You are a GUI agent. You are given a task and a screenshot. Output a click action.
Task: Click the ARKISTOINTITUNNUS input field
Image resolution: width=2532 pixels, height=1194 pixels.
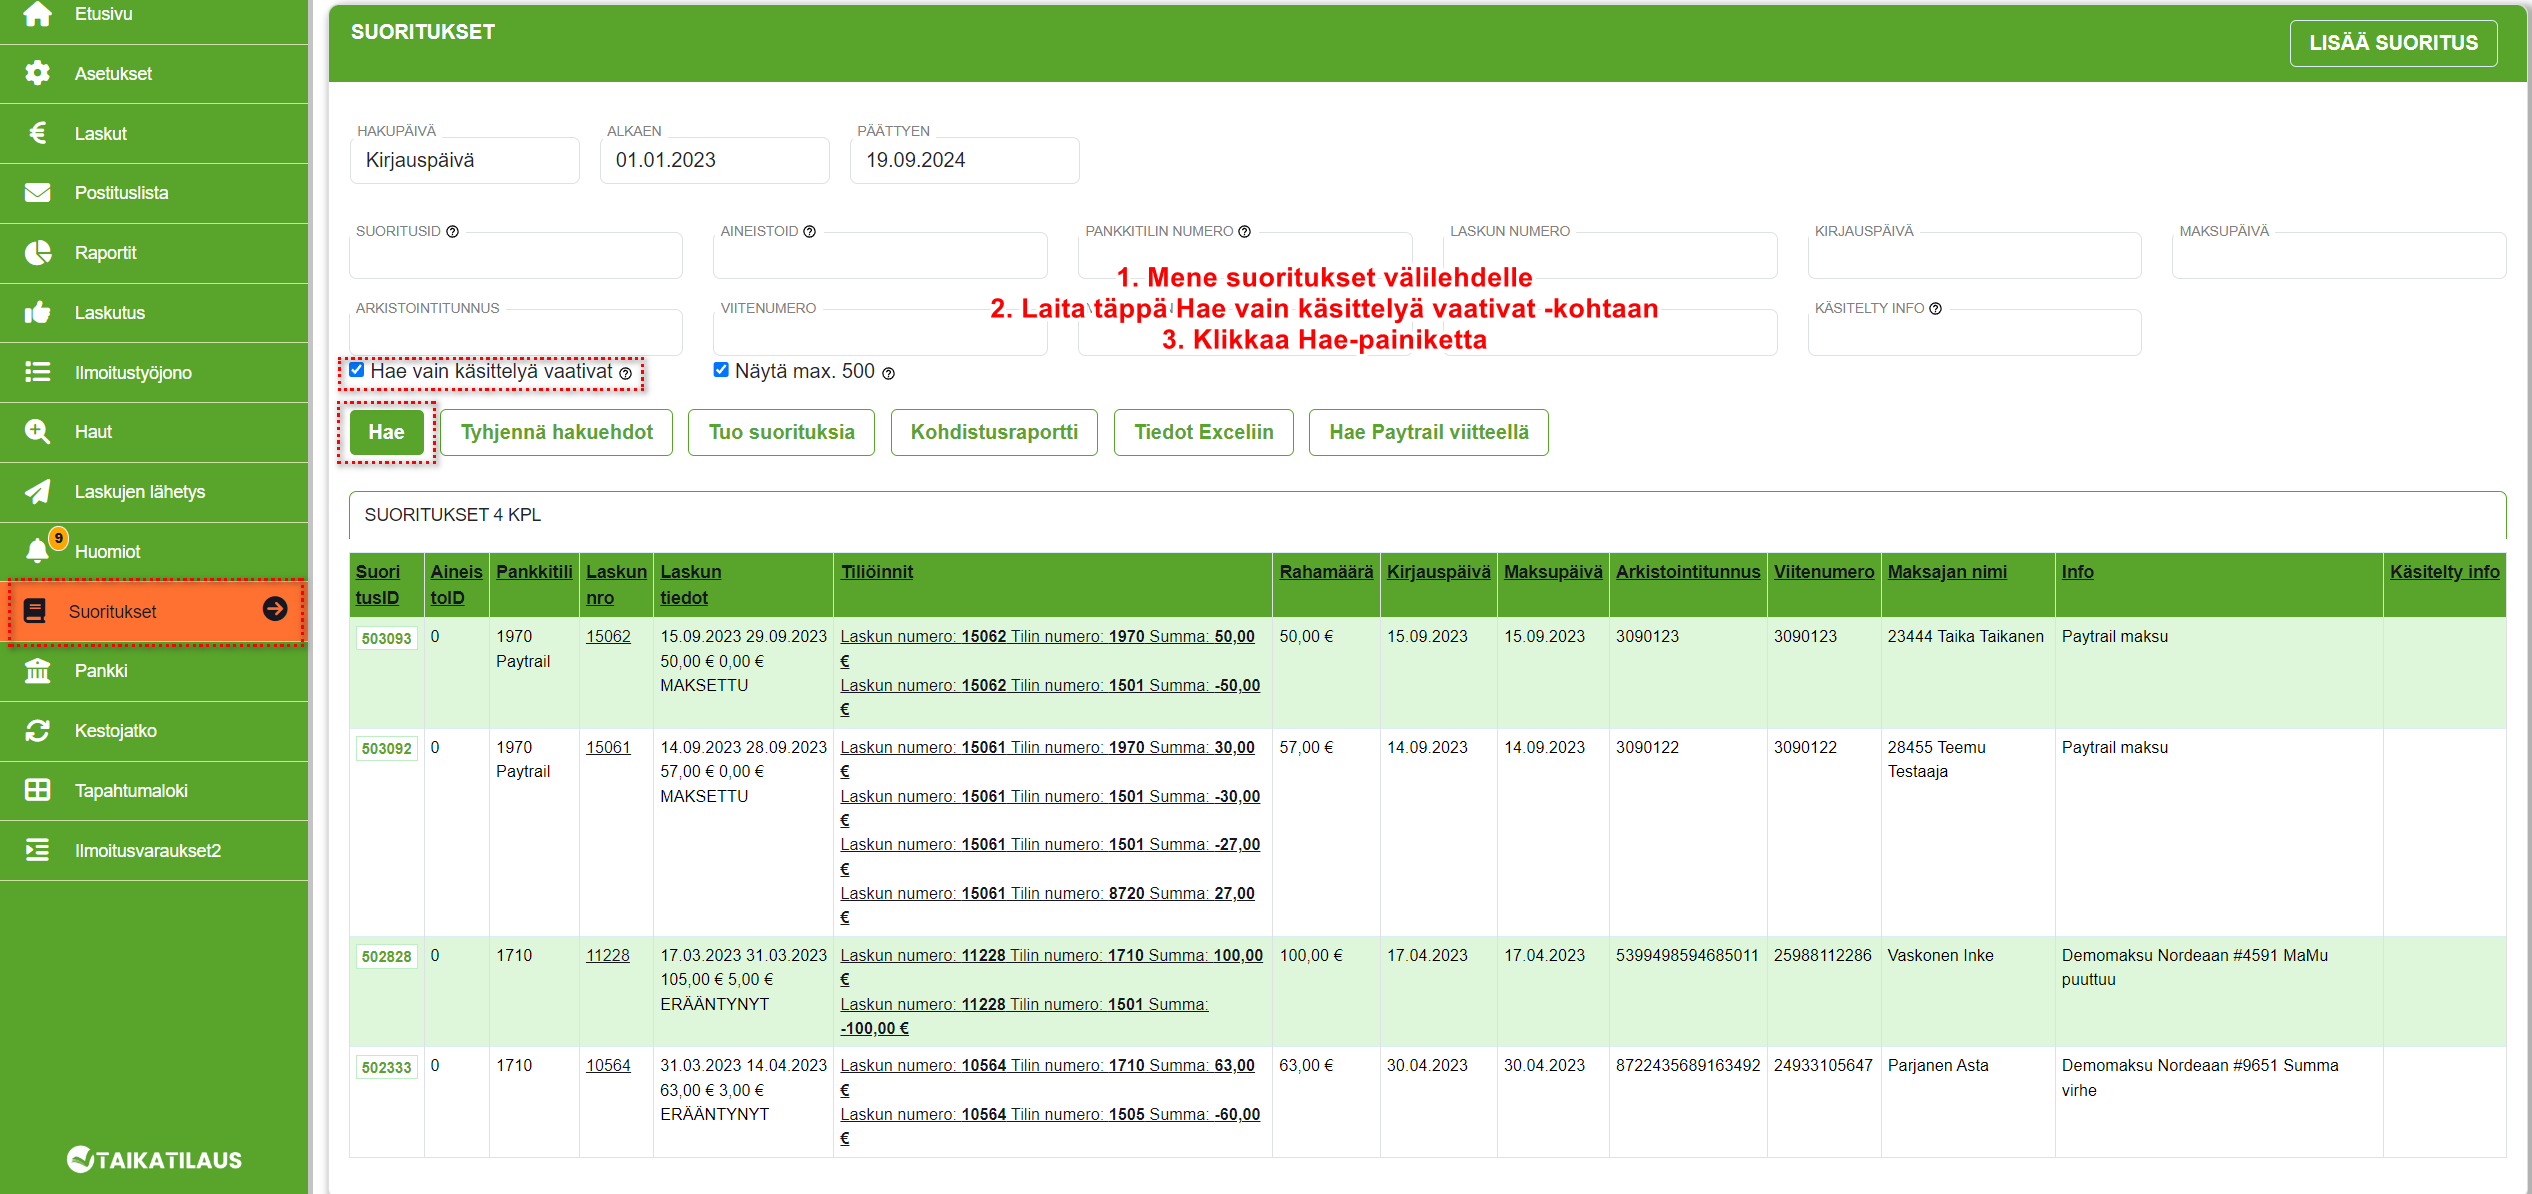coord(516,333)
